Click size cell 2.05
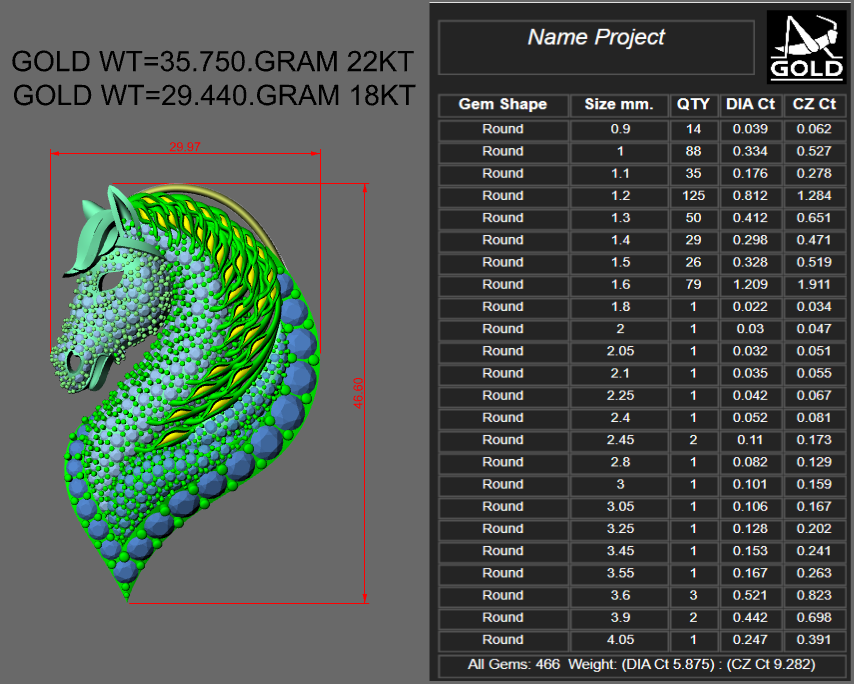This screenshot has width=854, height=684. tap(620, 352)
